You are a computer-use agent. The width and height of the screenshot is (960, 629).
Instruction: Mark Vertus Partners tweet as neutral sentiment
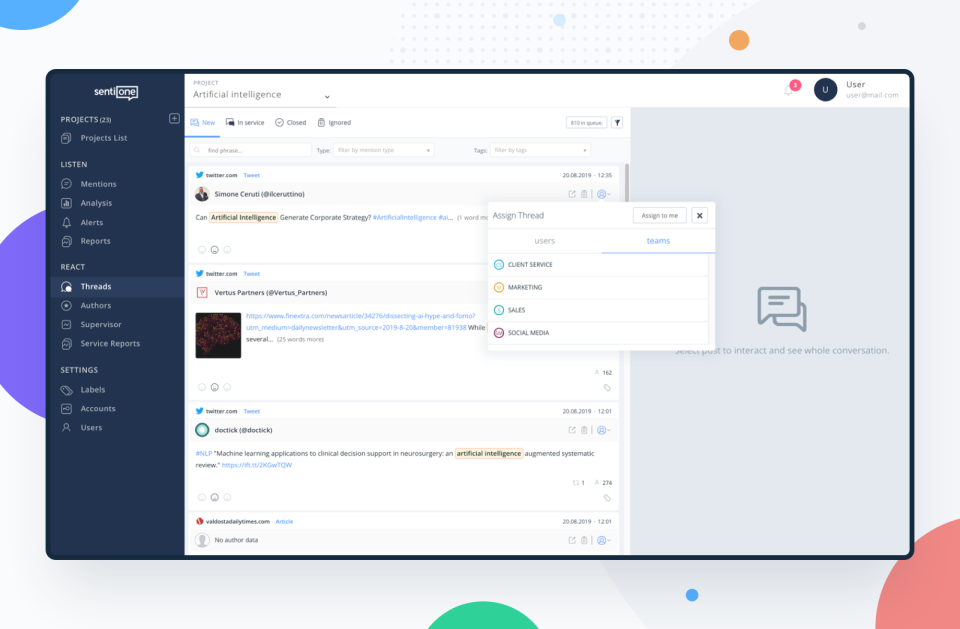214,387
